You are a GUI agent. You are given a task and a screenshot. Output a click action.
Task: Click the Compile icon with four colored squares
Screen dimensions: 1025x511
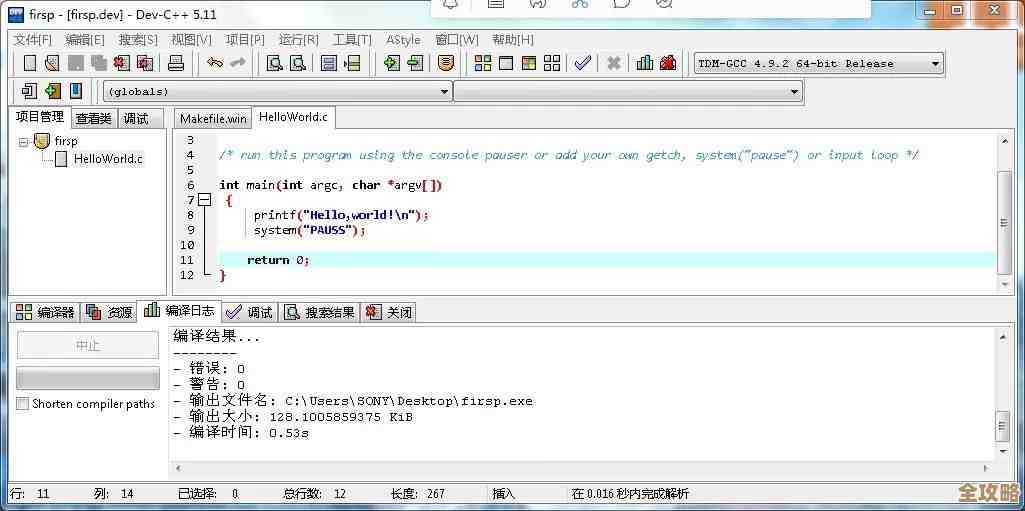coord(483,63)
